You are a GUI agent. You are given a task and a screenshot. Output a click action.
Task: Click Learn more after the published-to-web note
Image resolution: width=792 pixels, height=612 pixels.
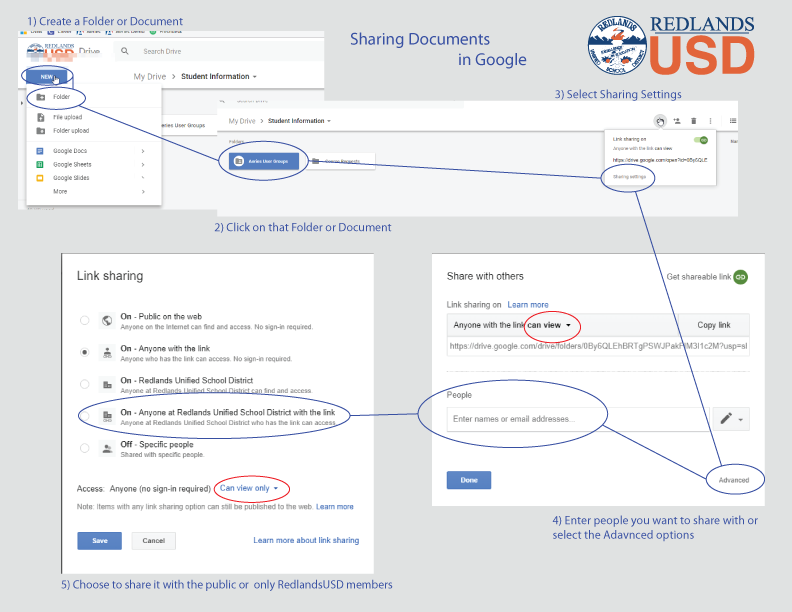pos(334,506)
